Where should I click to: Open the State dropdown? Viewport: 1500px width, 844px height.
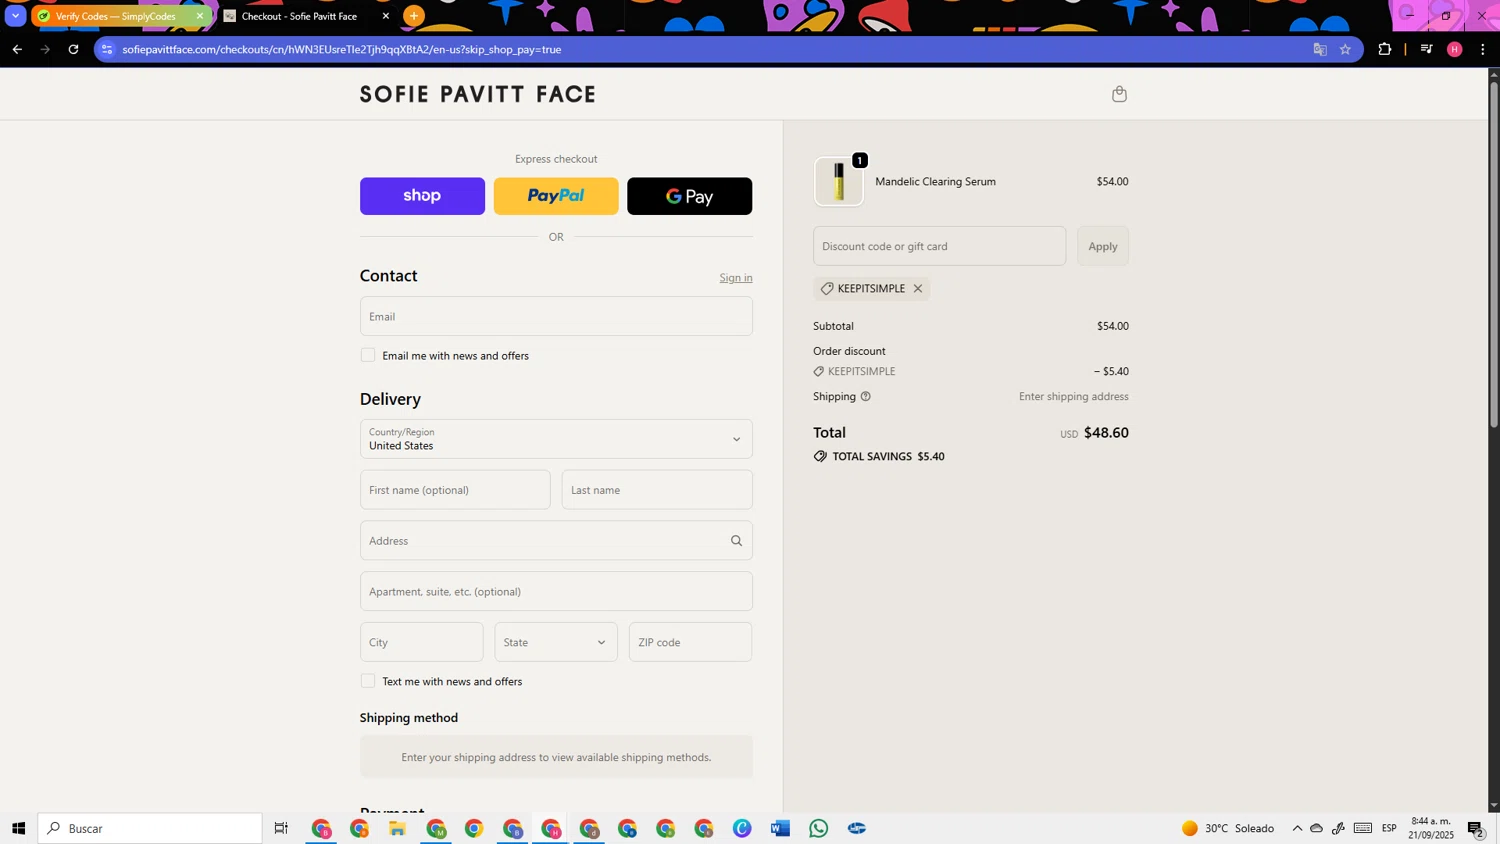click(556, 642)
